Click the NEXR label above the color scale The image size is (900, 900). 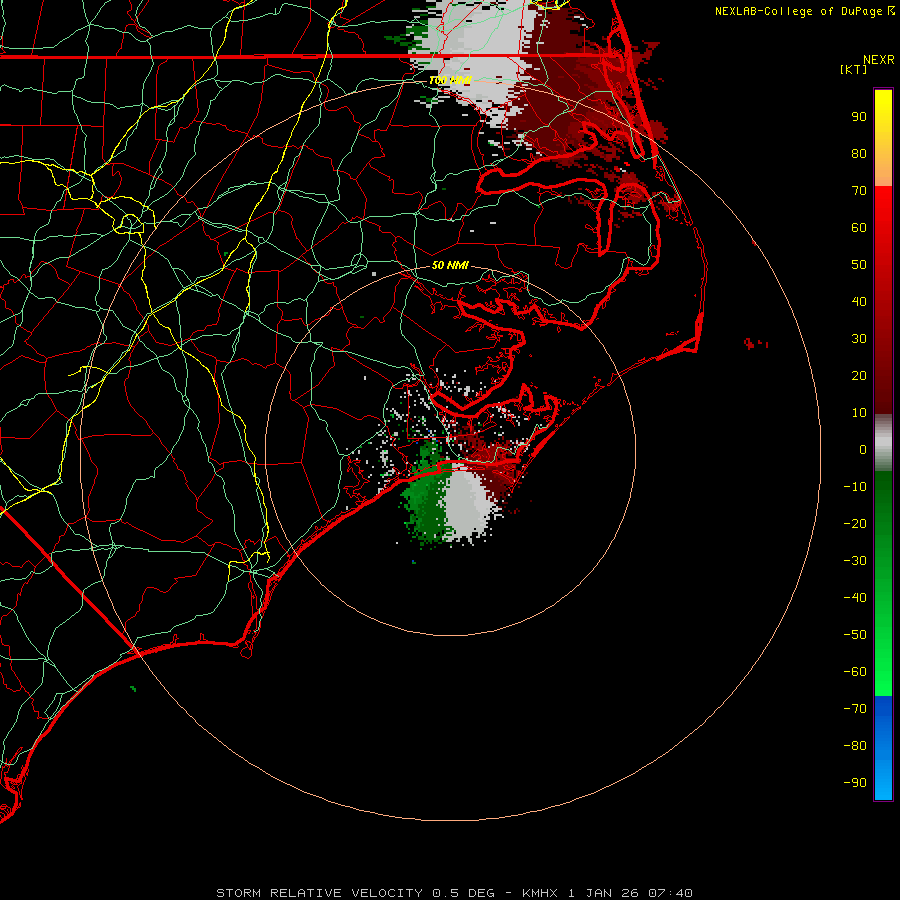(x=879, y=60)
